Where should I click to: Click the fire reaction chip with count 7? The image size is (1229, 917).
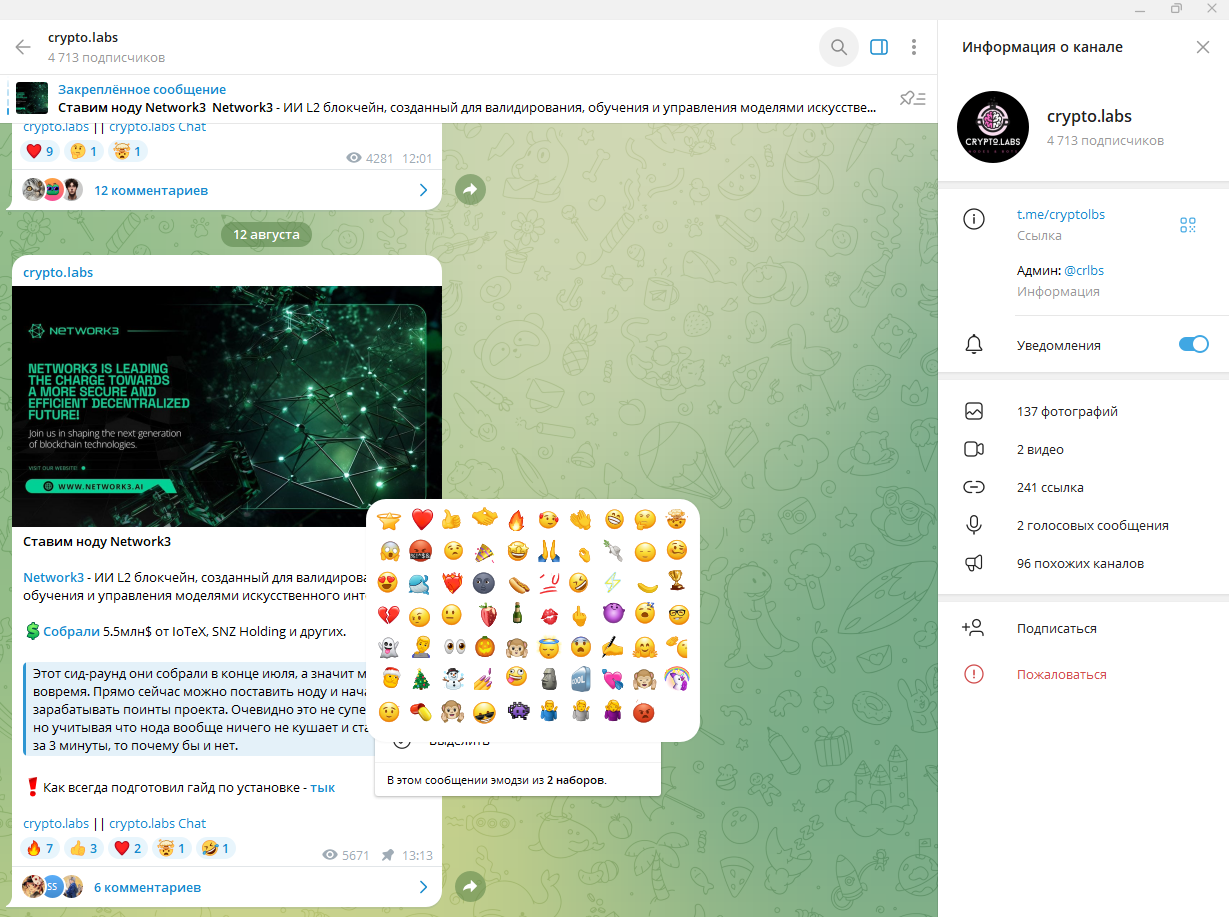click(x=40, y=848)
